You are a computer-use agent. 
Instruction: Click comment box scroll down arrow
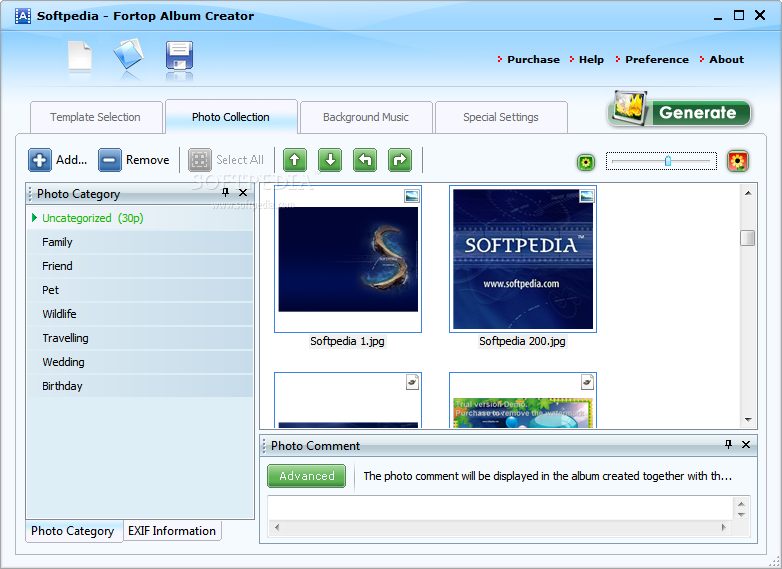[742, 515]
